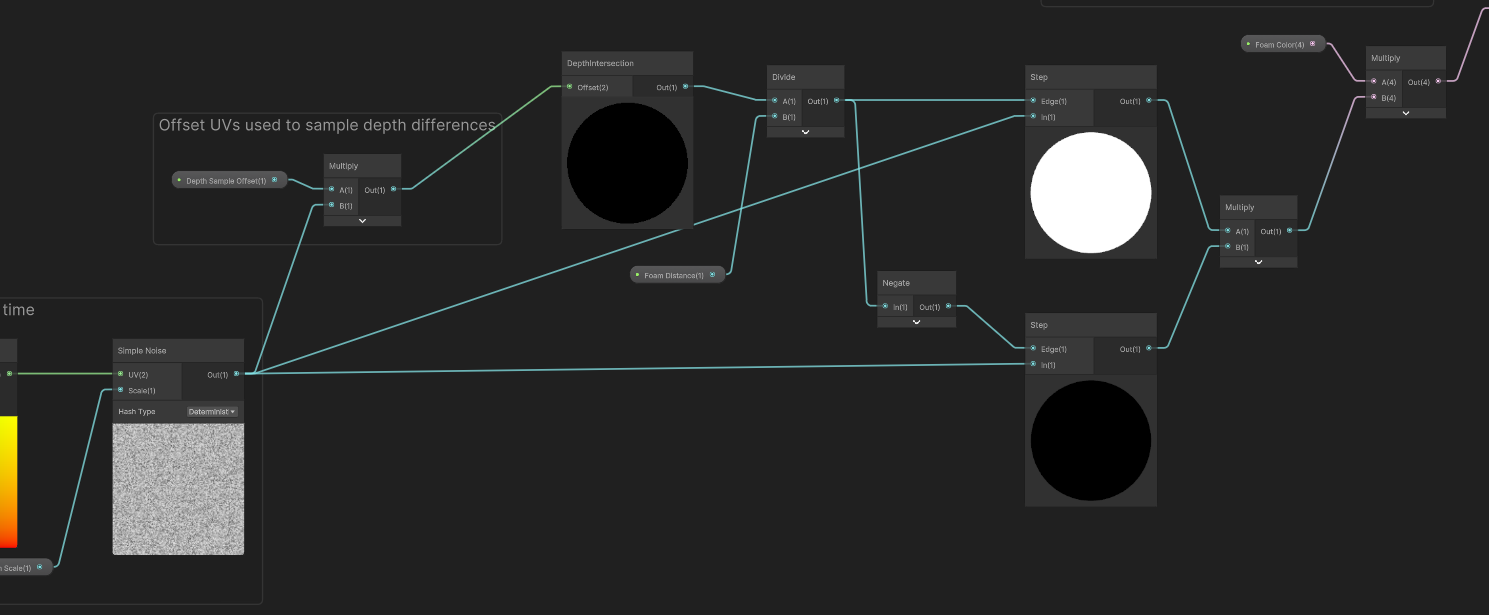
Task: Click the Out(1) port on DepthIntersection node
Action: (685, 87)
